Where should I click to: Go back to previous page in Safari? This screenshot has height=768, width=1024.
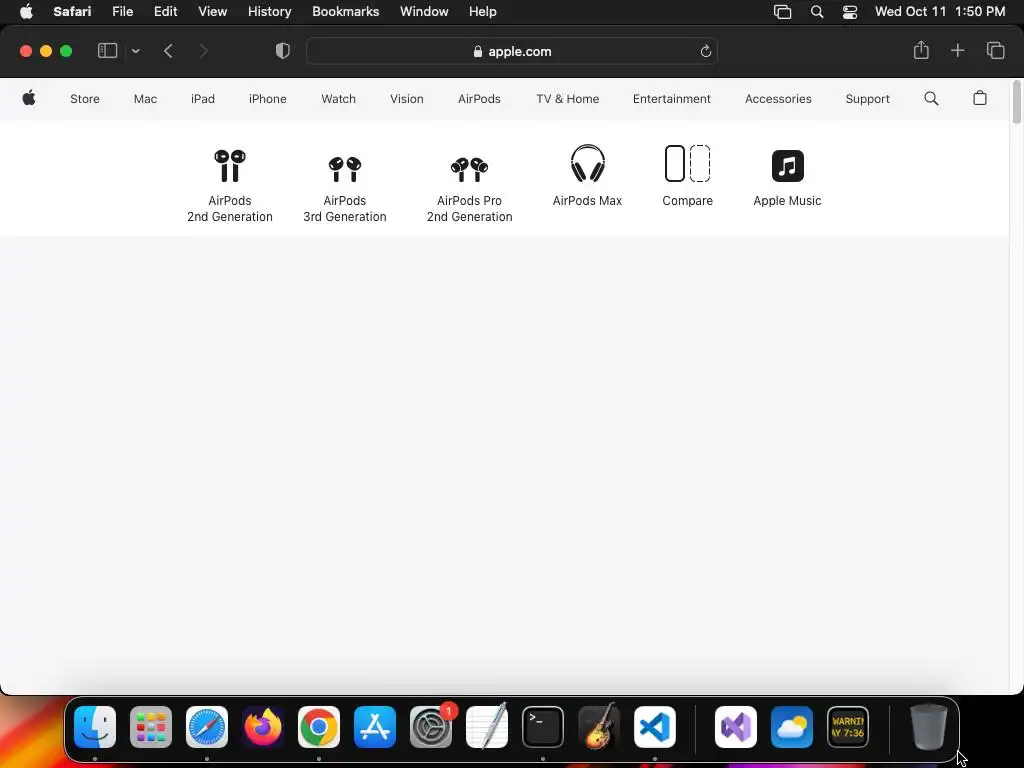(x=168, y=51)
